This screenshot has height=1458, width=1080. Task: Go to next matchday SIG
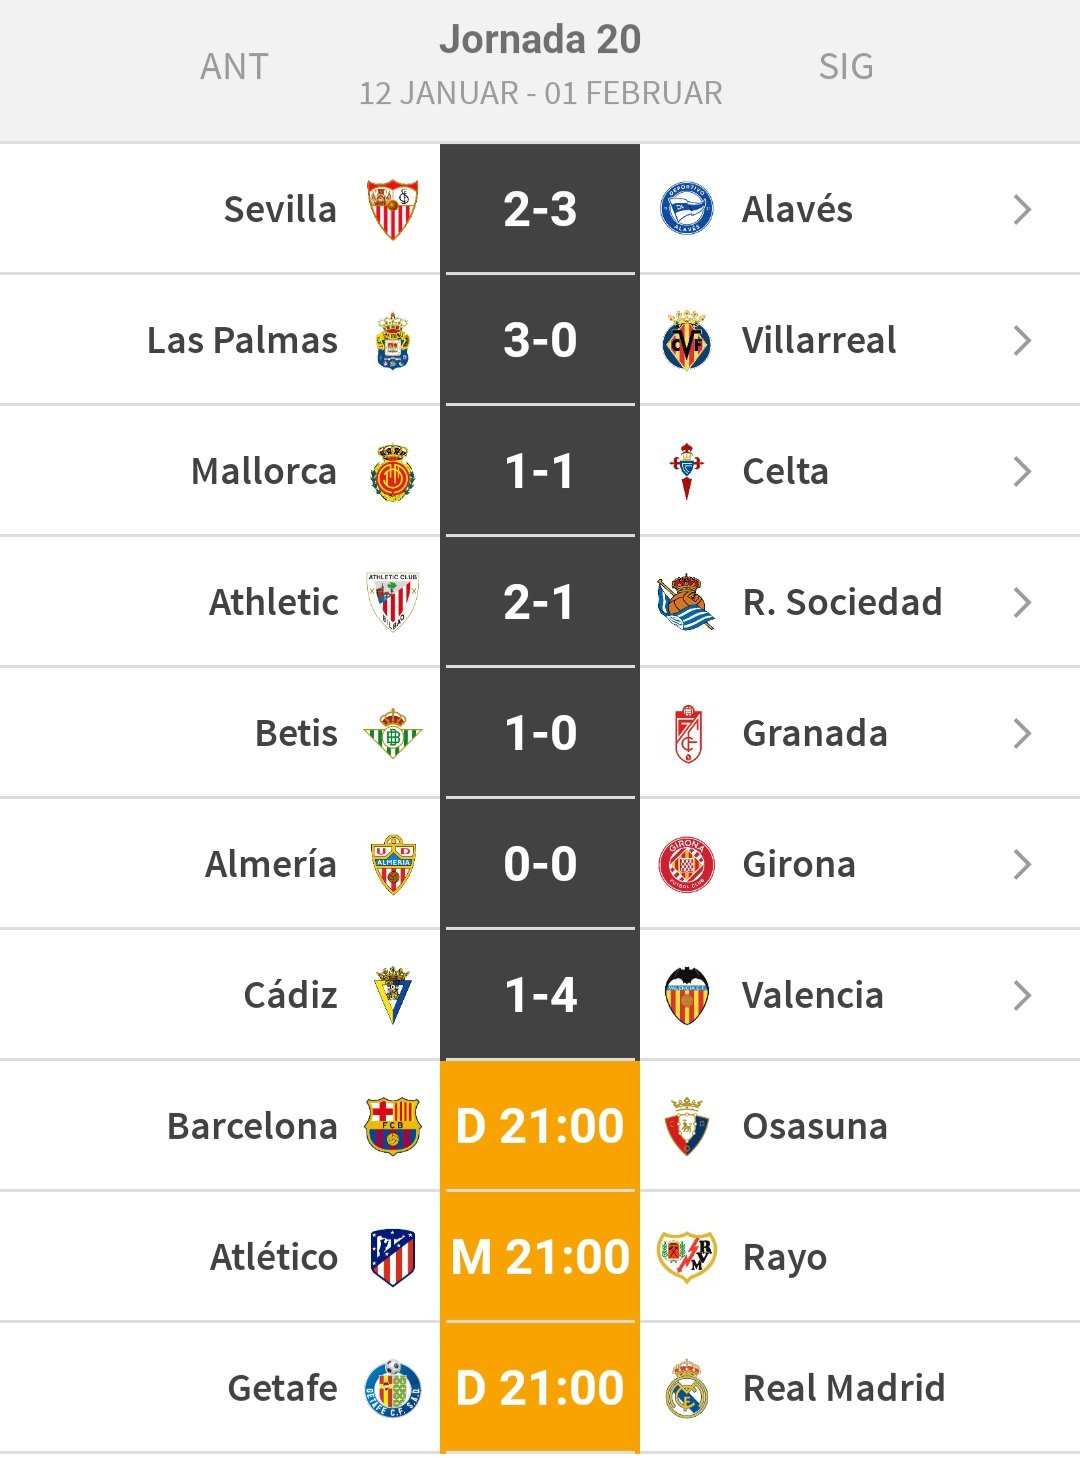point(846,67)
